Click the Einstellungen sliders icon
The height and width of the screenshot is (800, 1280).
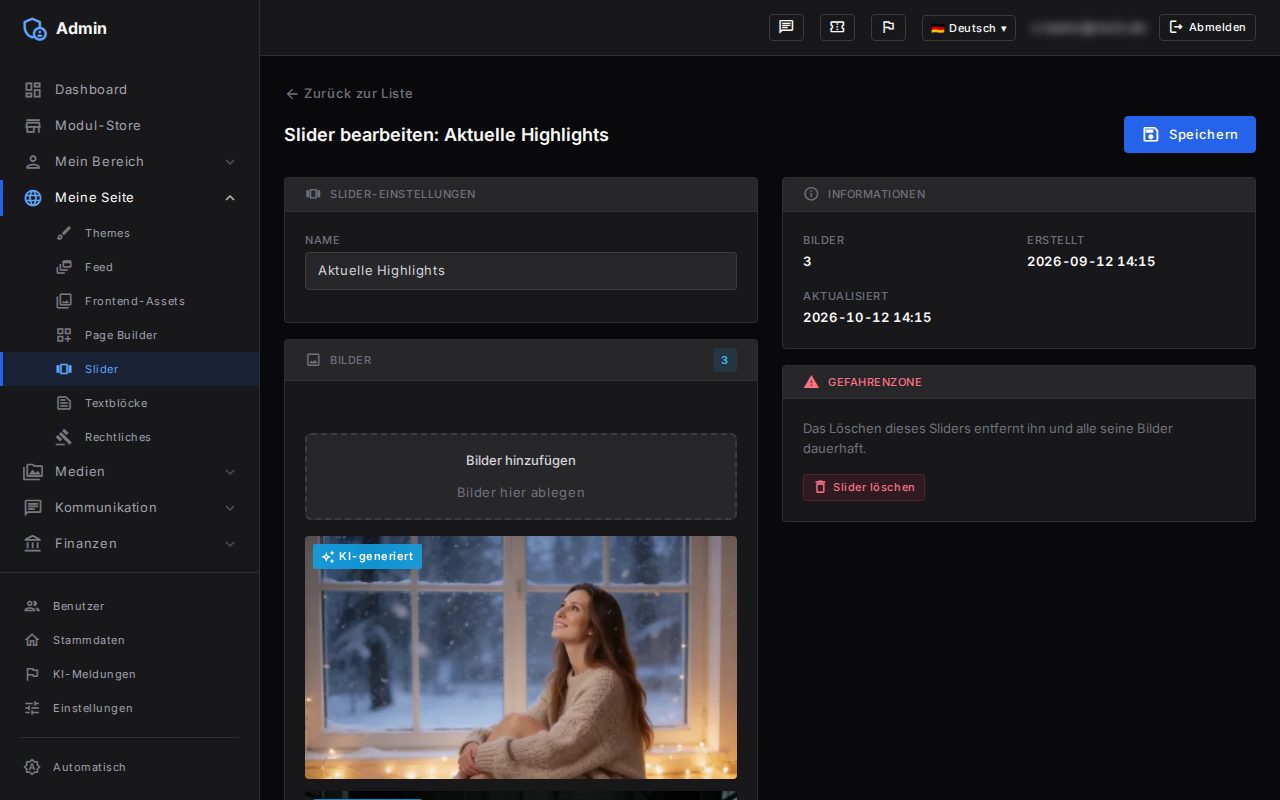click(x=32, y=708)
